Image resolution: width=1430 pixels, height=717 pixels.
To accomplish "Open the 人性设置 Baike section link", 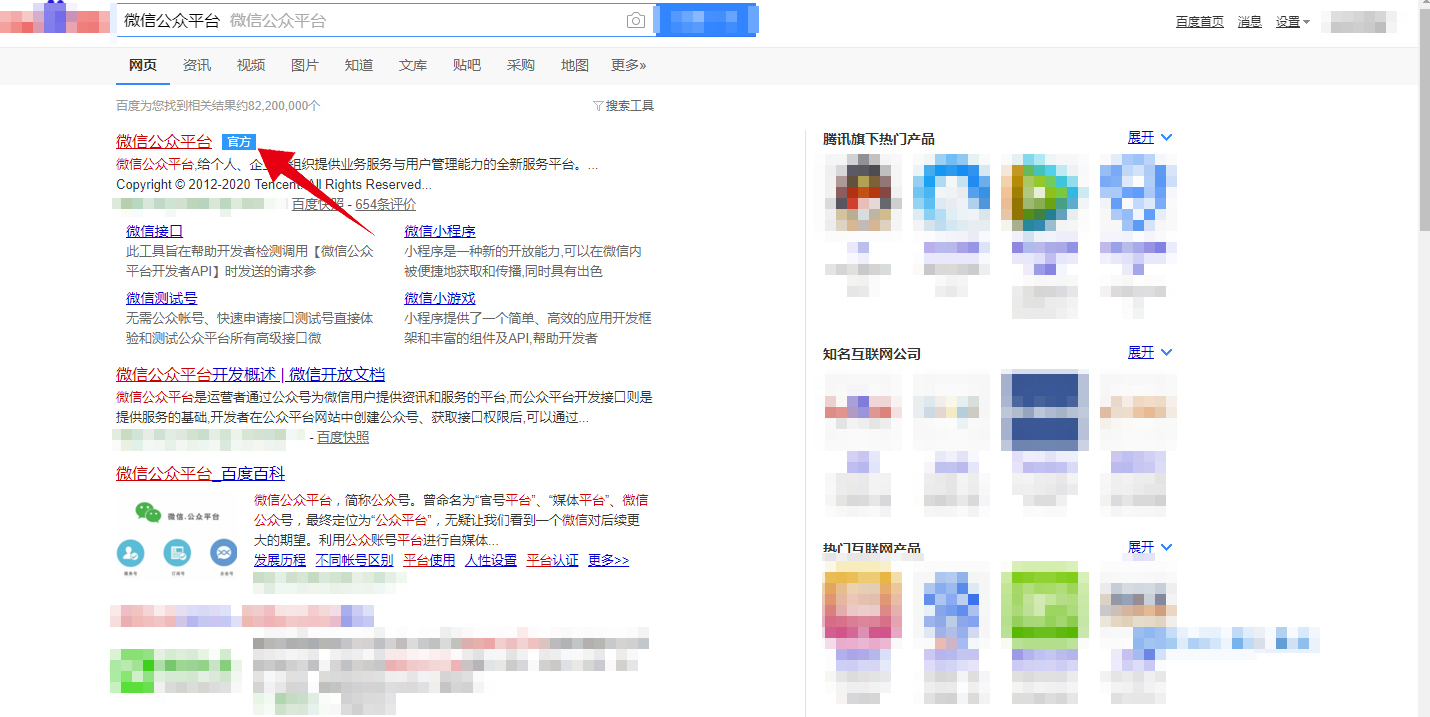I will pyautogui.click(x=491, y=560).
